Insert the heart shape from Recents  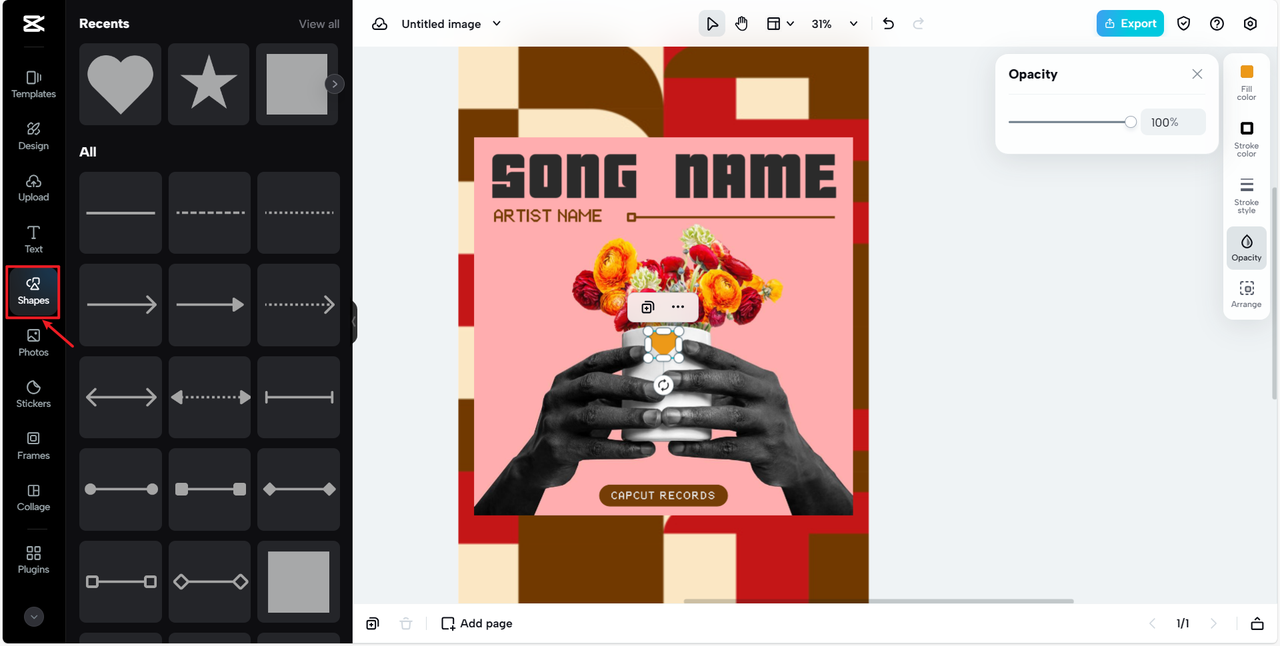[x=120, y=84]
